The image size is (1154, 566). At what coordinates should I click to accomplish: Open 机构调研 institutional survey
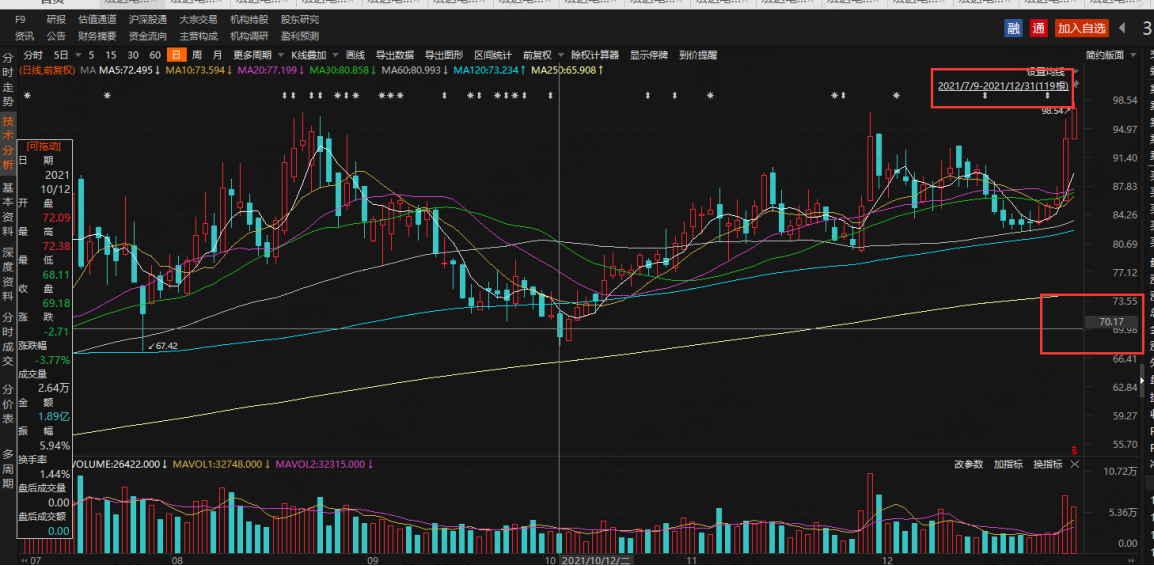point(249,35)
